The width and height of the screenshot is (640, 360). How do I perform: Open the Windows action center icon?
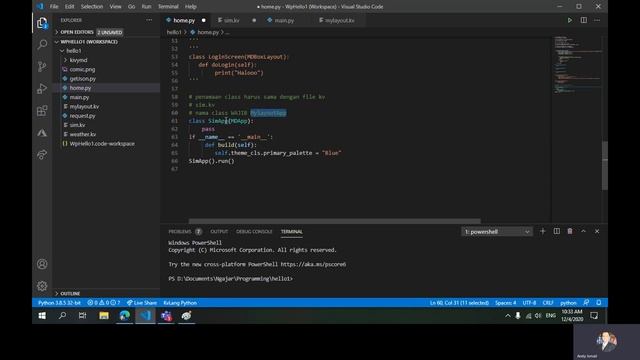coord(594,316)
